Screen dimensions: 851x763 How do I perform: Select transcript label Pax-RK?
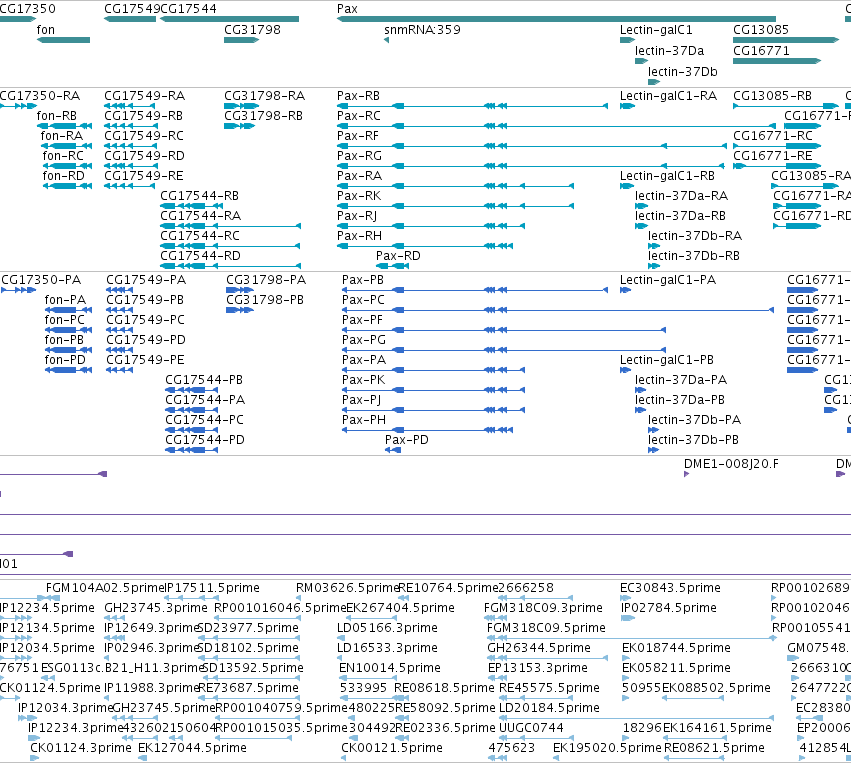click(359, 196)
